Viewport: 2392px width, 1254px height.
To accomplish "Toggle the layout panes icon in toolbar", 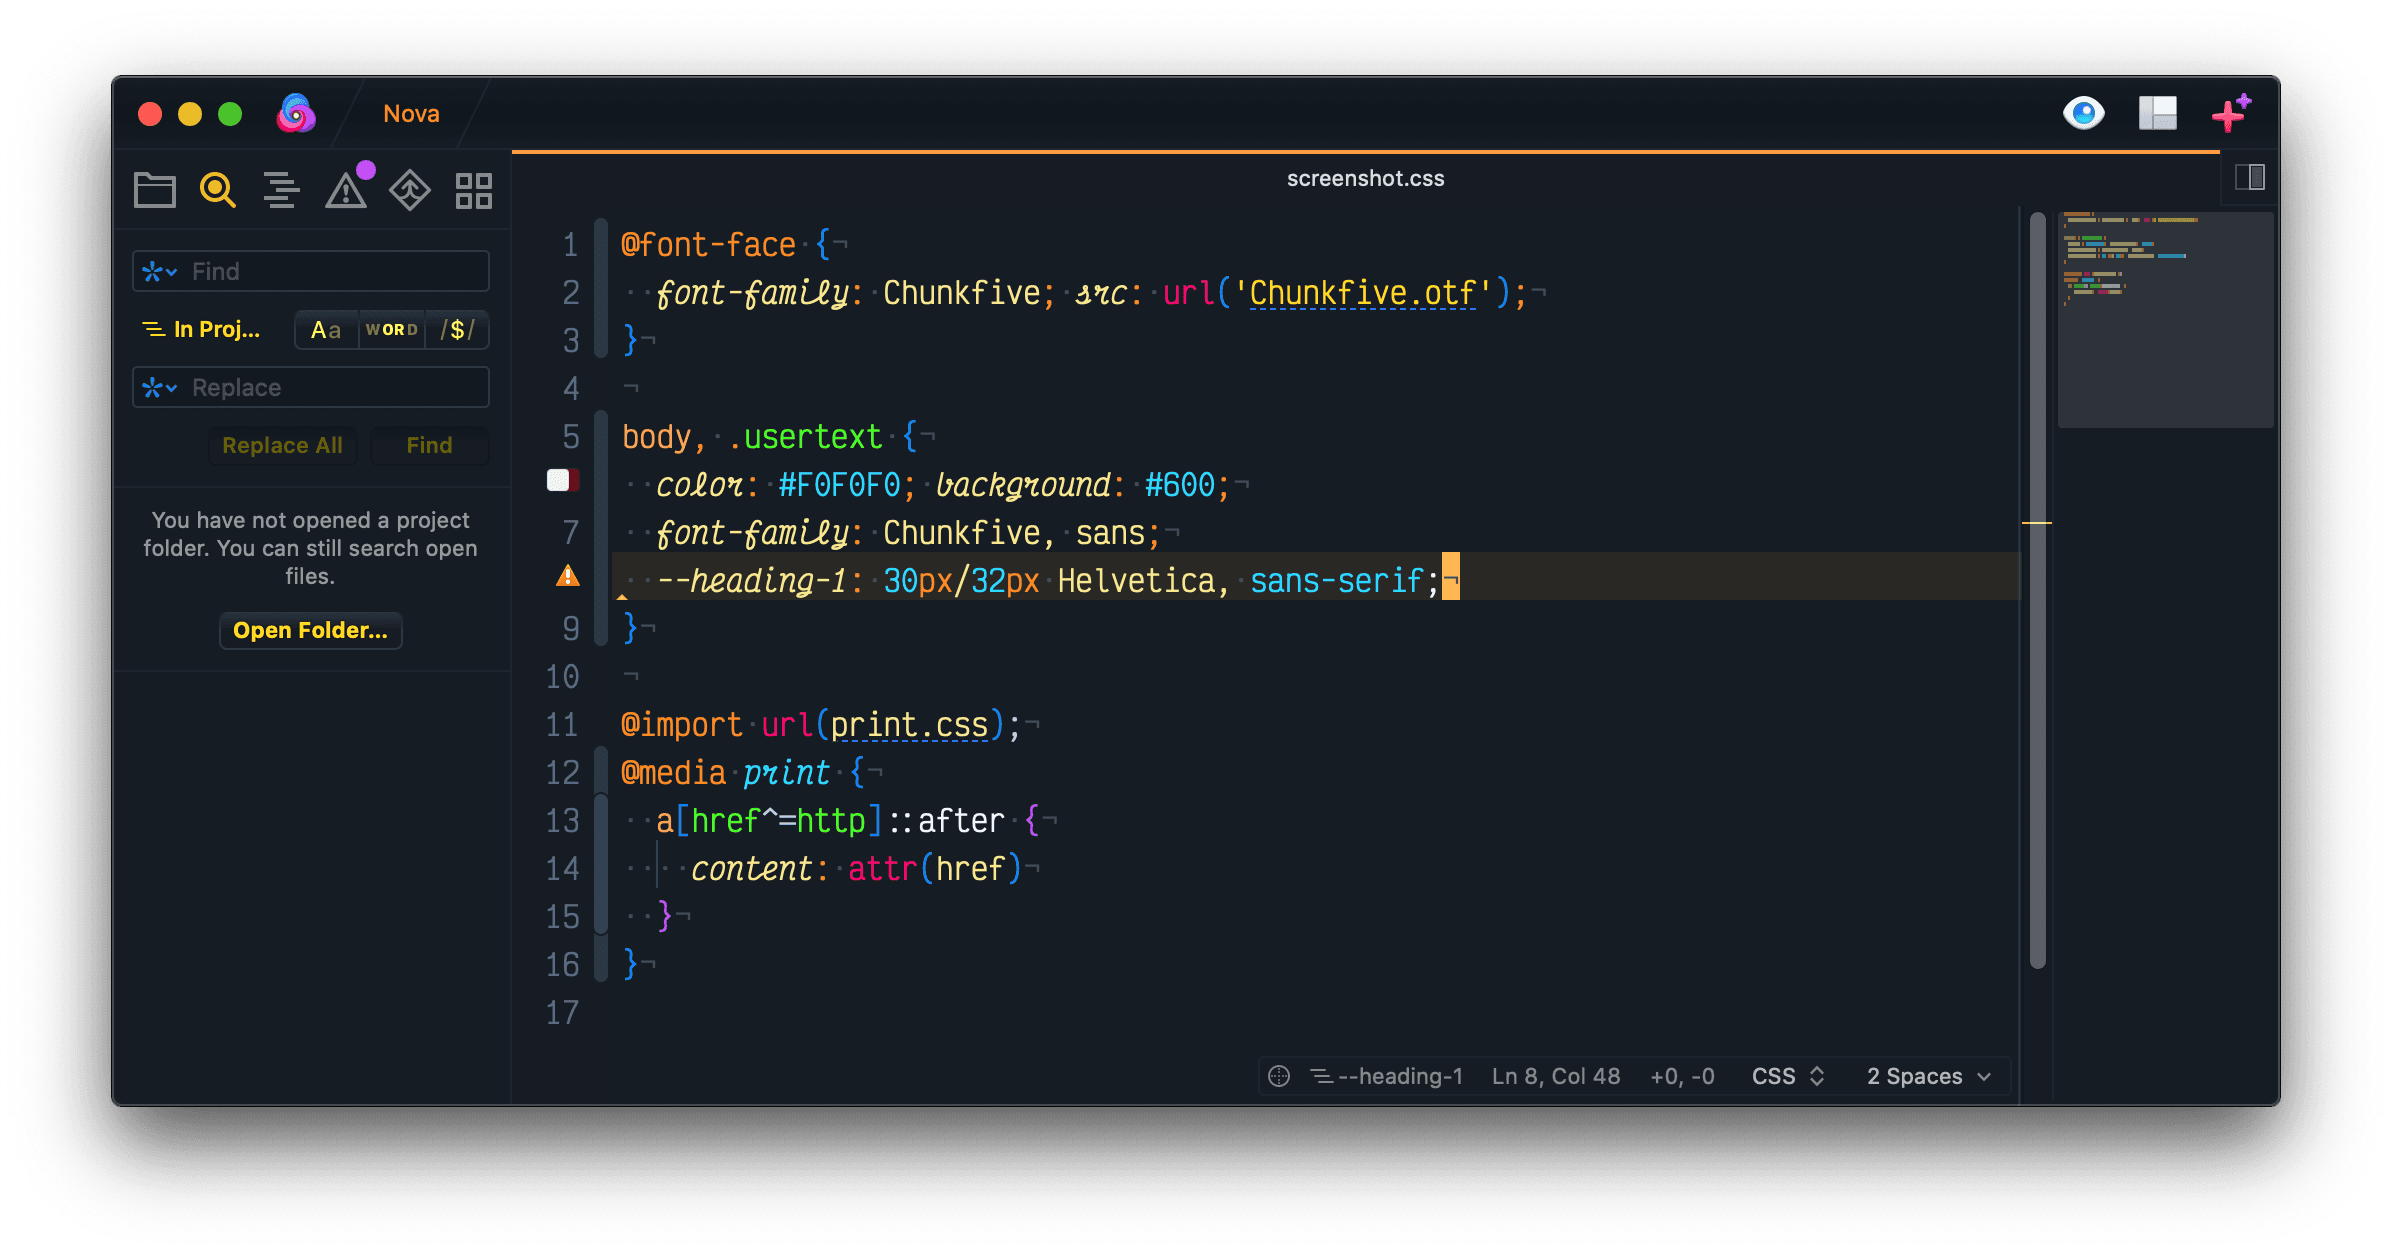I will tap(2158, 113).
